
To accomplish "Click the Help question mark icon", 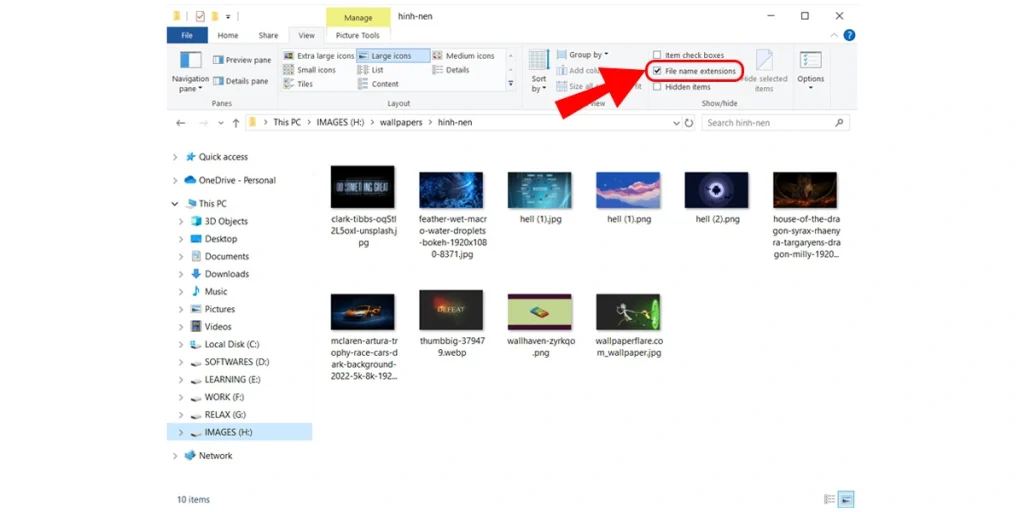I will pyautogui.click(x=849, y=35).
